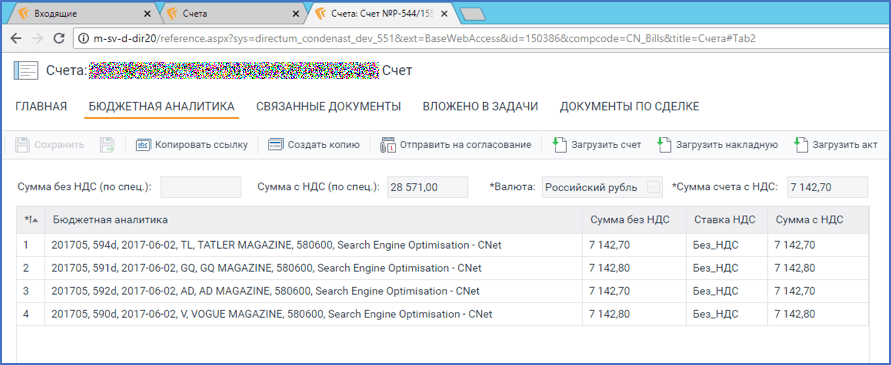Click the Загрузить акт button label
The image size is (891, 365).
(x=846, y=145)
